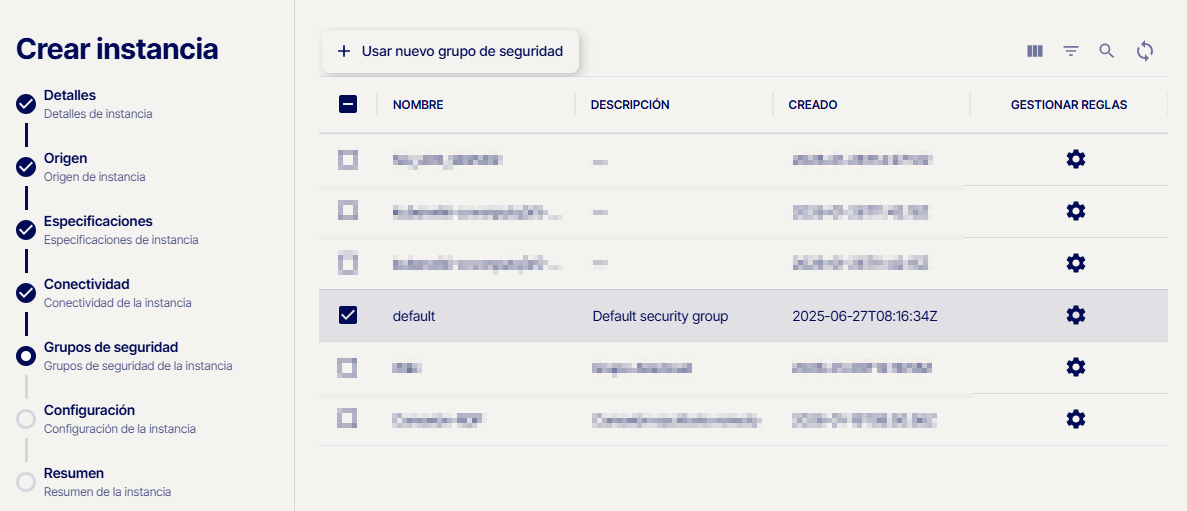Open the filter list icon

click(1071, 51)
